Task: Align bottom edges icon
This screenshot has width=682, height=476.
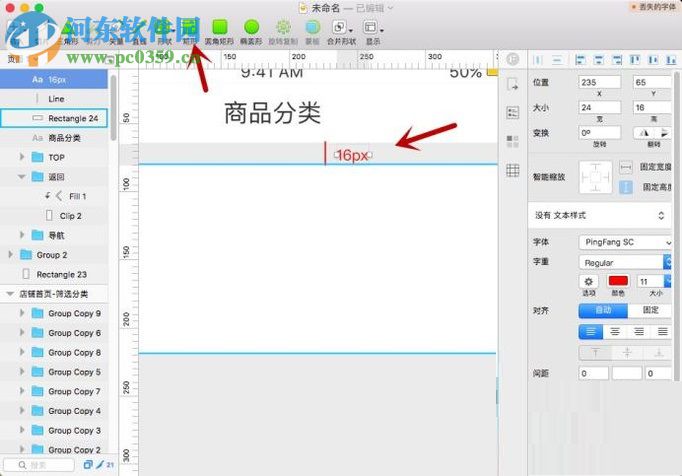Action: [671, 60]
